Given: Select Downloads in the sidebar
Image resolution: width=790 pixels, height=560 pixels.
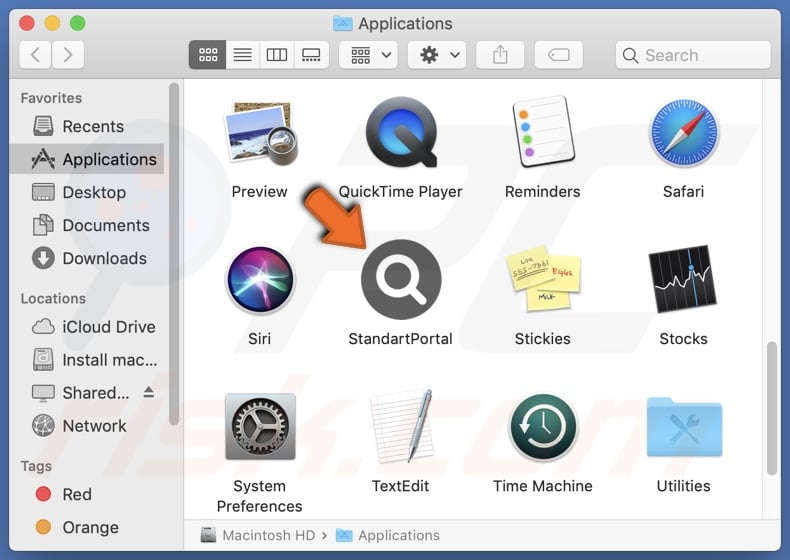Looking at the screenshot, I should coord(87,258).
